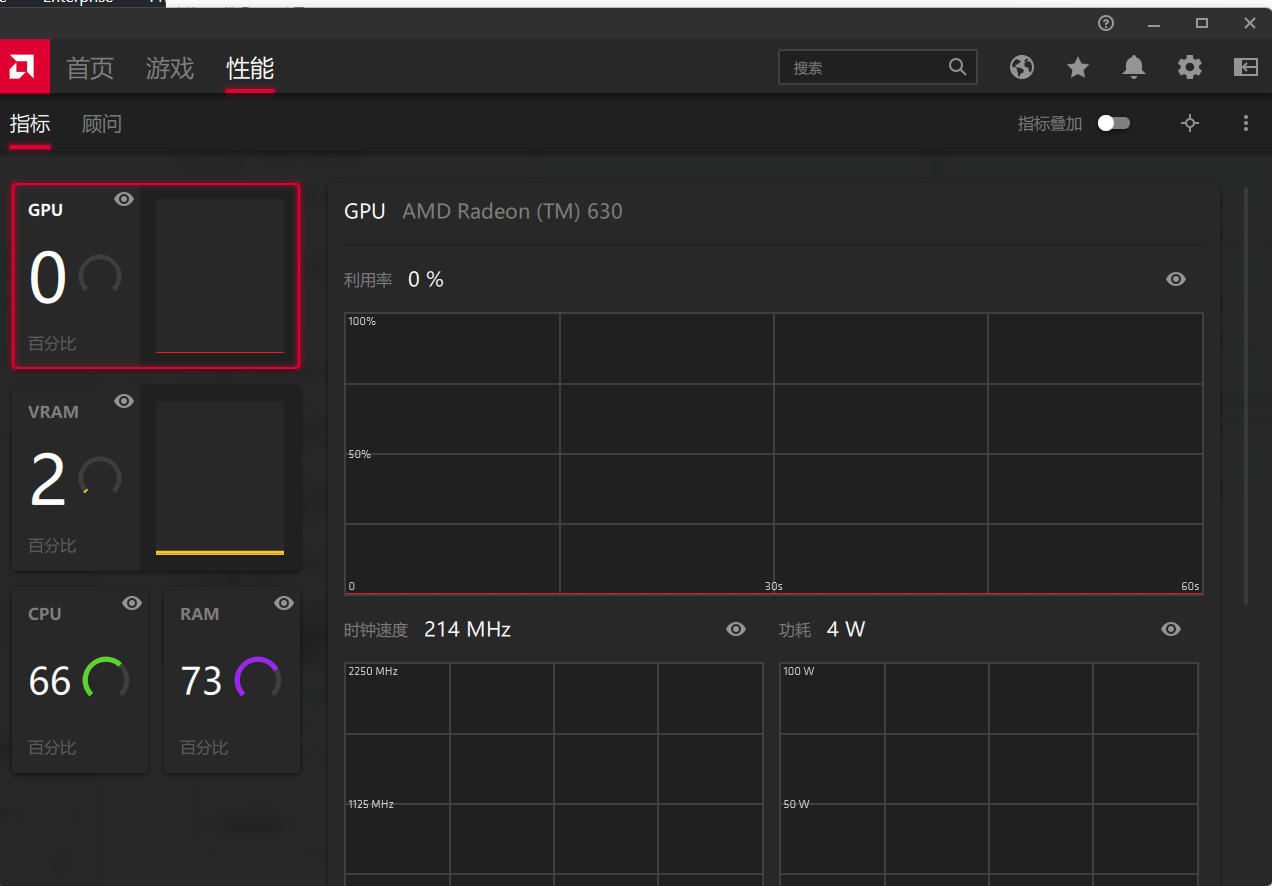Click the search magnifier icon
The image size is (1272, 886).
(957, 67)
